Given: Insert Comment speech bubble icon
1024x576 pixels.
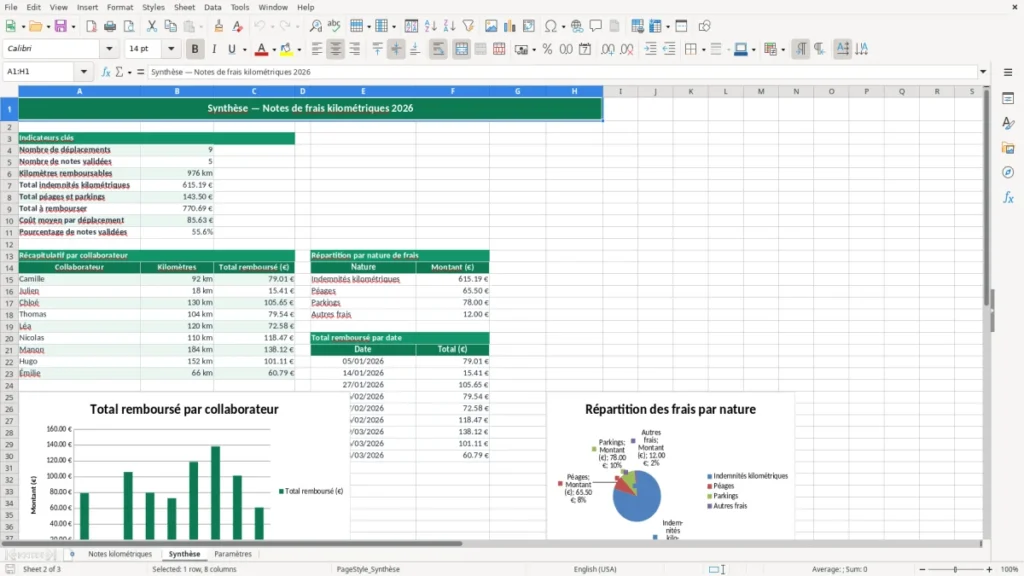Looking at the screenshot, I should point(596,26).
